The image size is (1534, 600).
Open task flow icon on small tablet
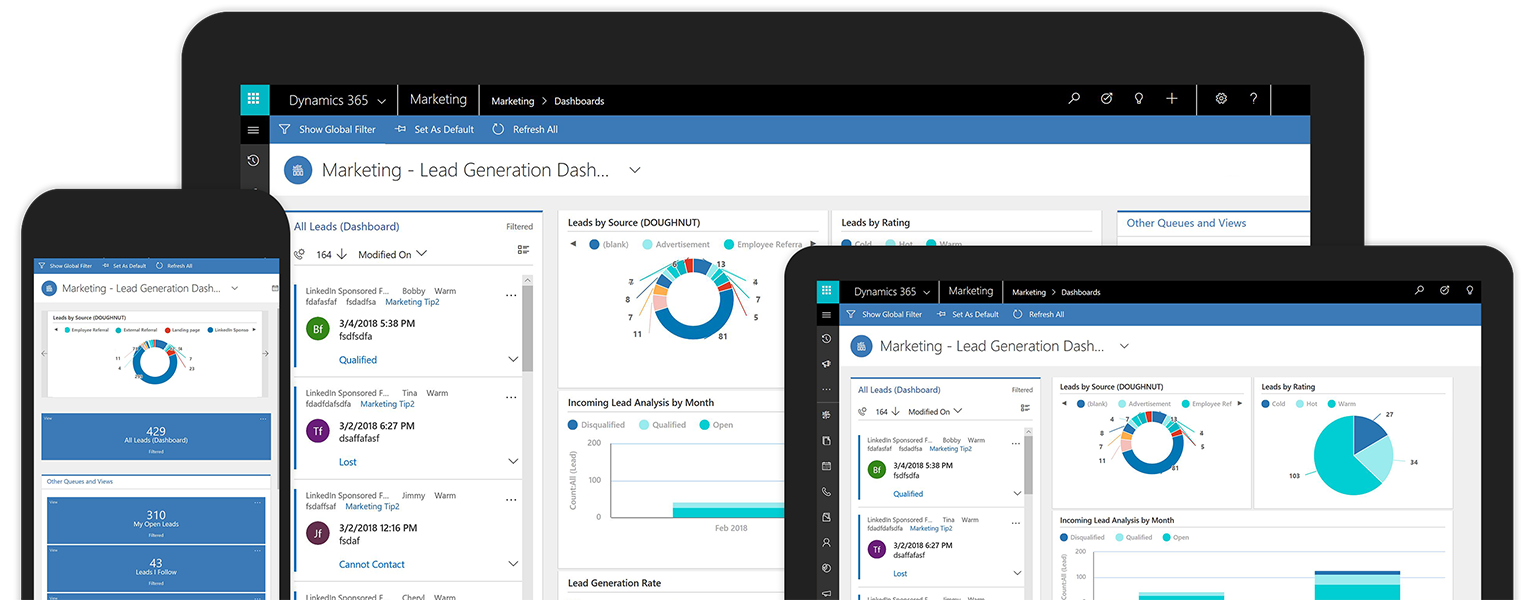(x=1444, y=291)
